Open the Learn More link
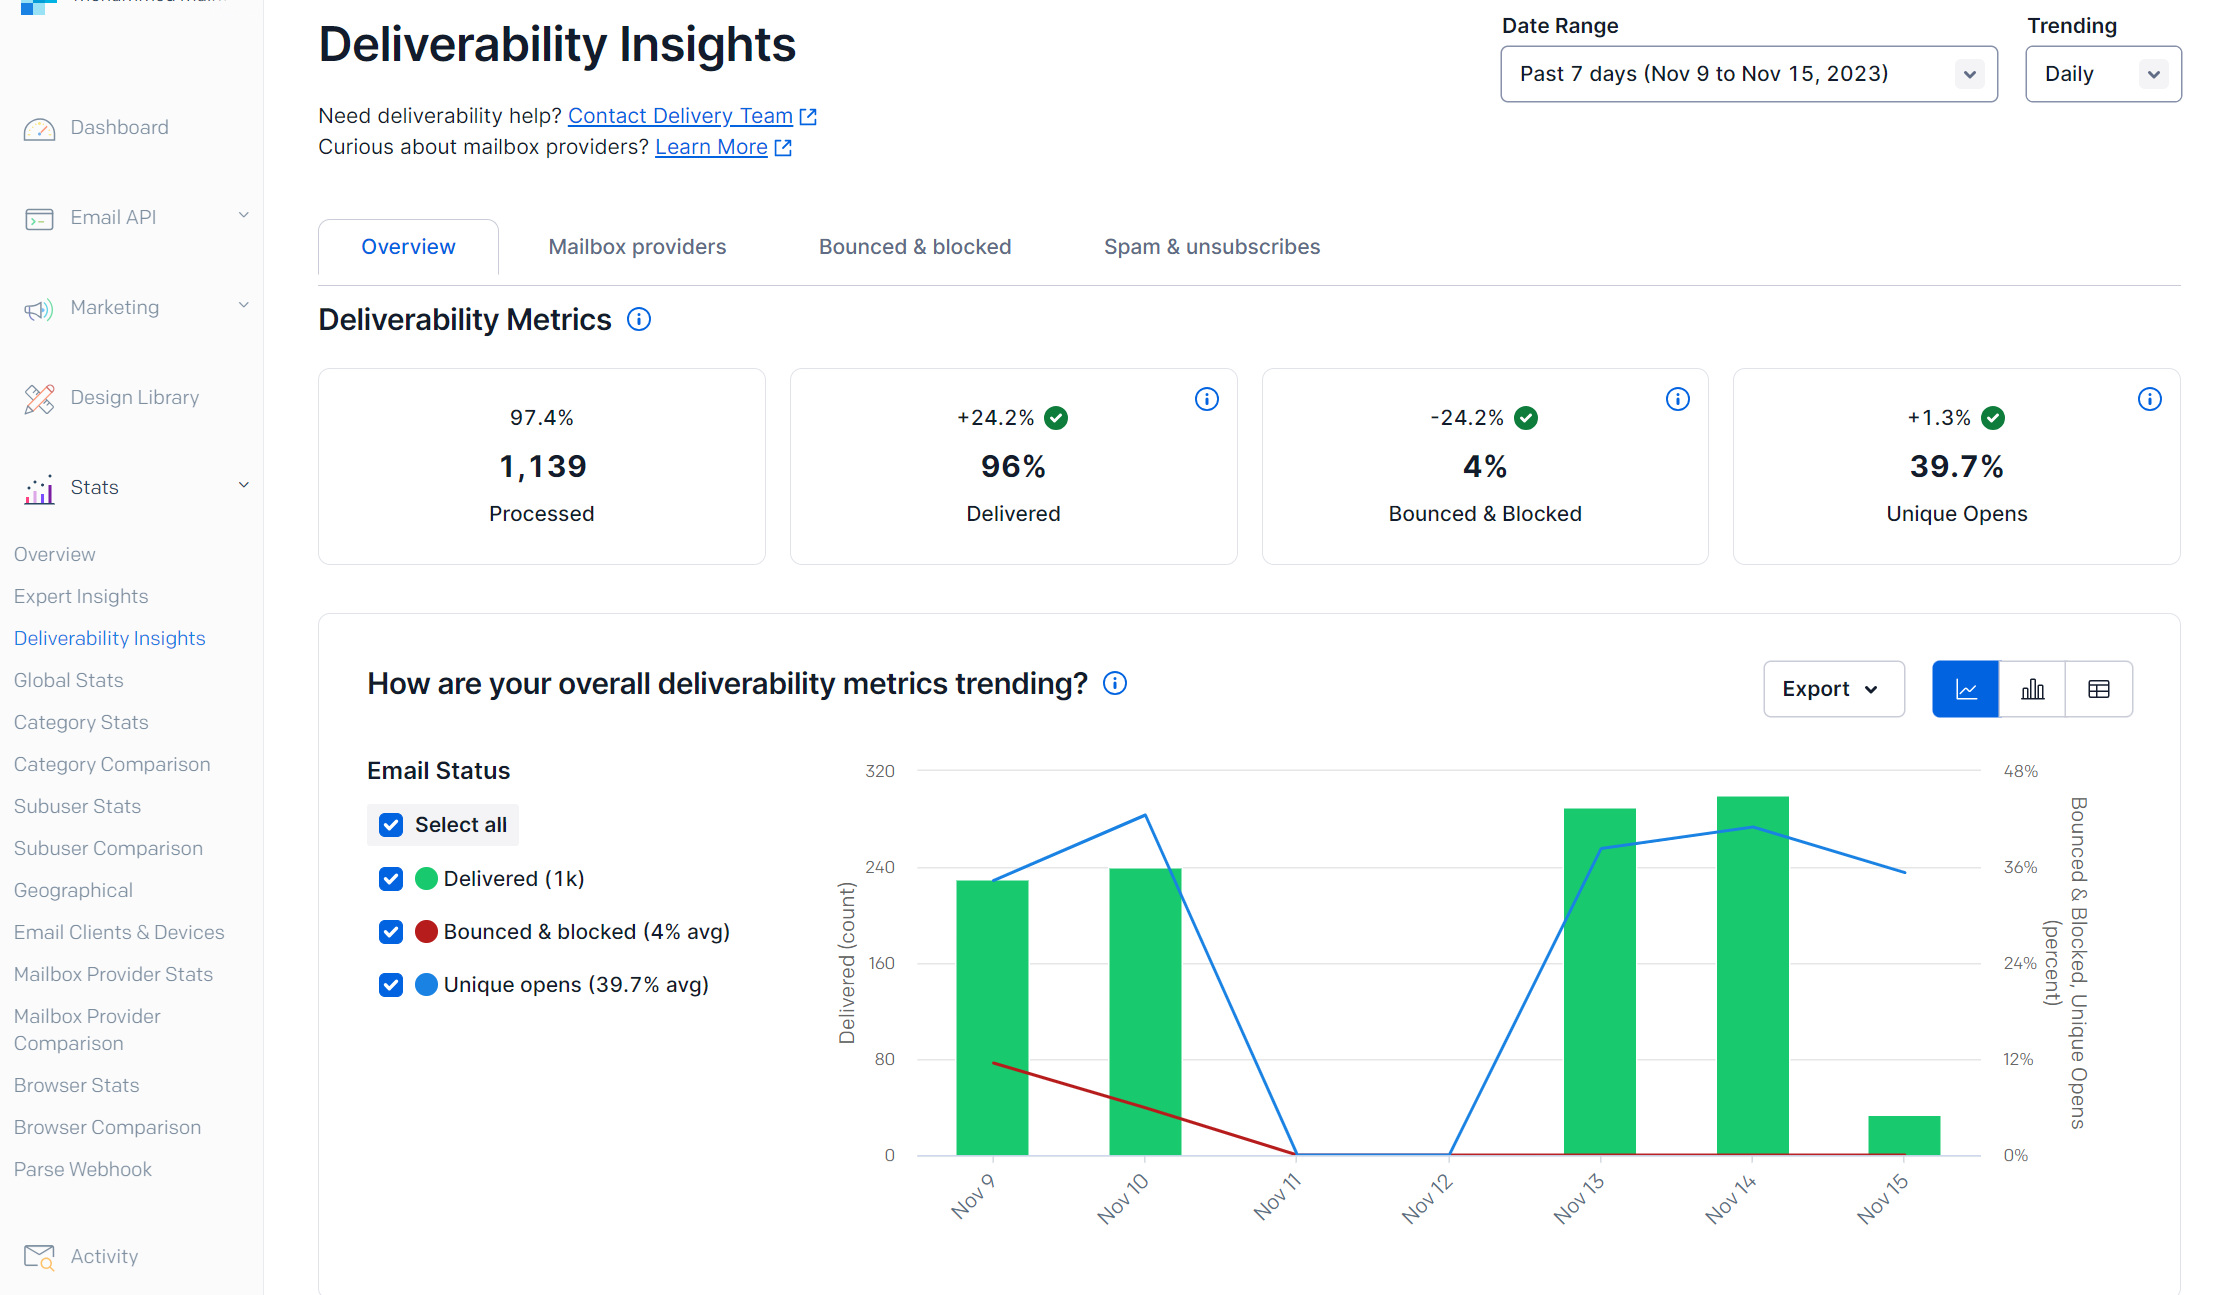The height and width of the screenshot is (1295, 2232). 711,147
